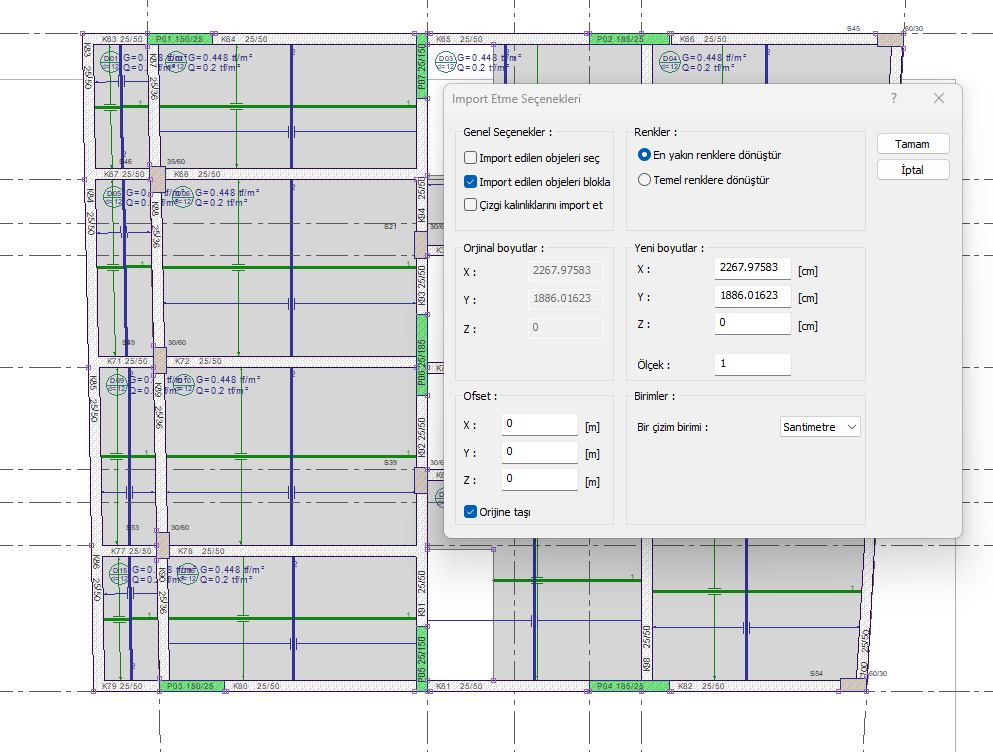Pick wall label 'P04 185/25' in drawing
Screen dimensions: 993x752
click(620, 686)
